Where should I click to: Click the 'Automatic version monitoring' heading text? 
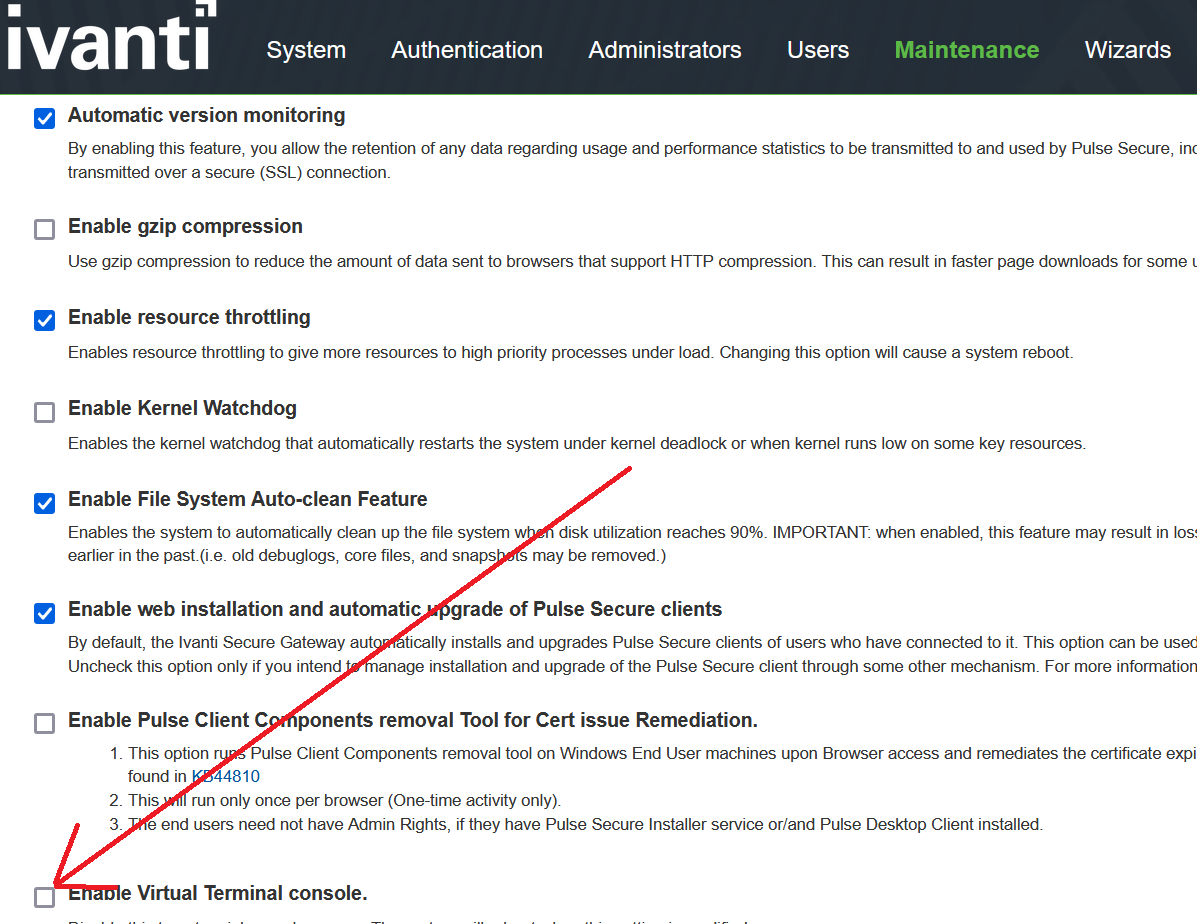coord(206,116)
